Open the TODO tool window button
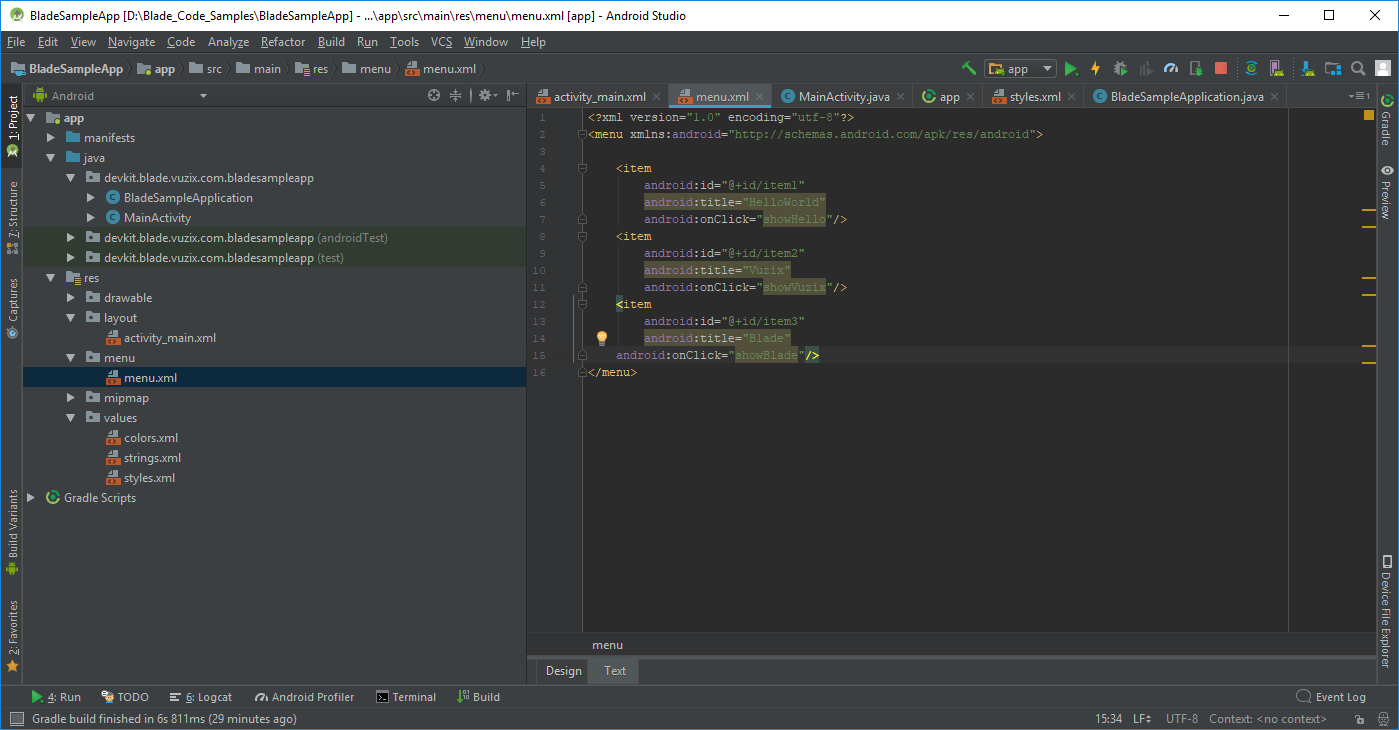 (125, 697)
